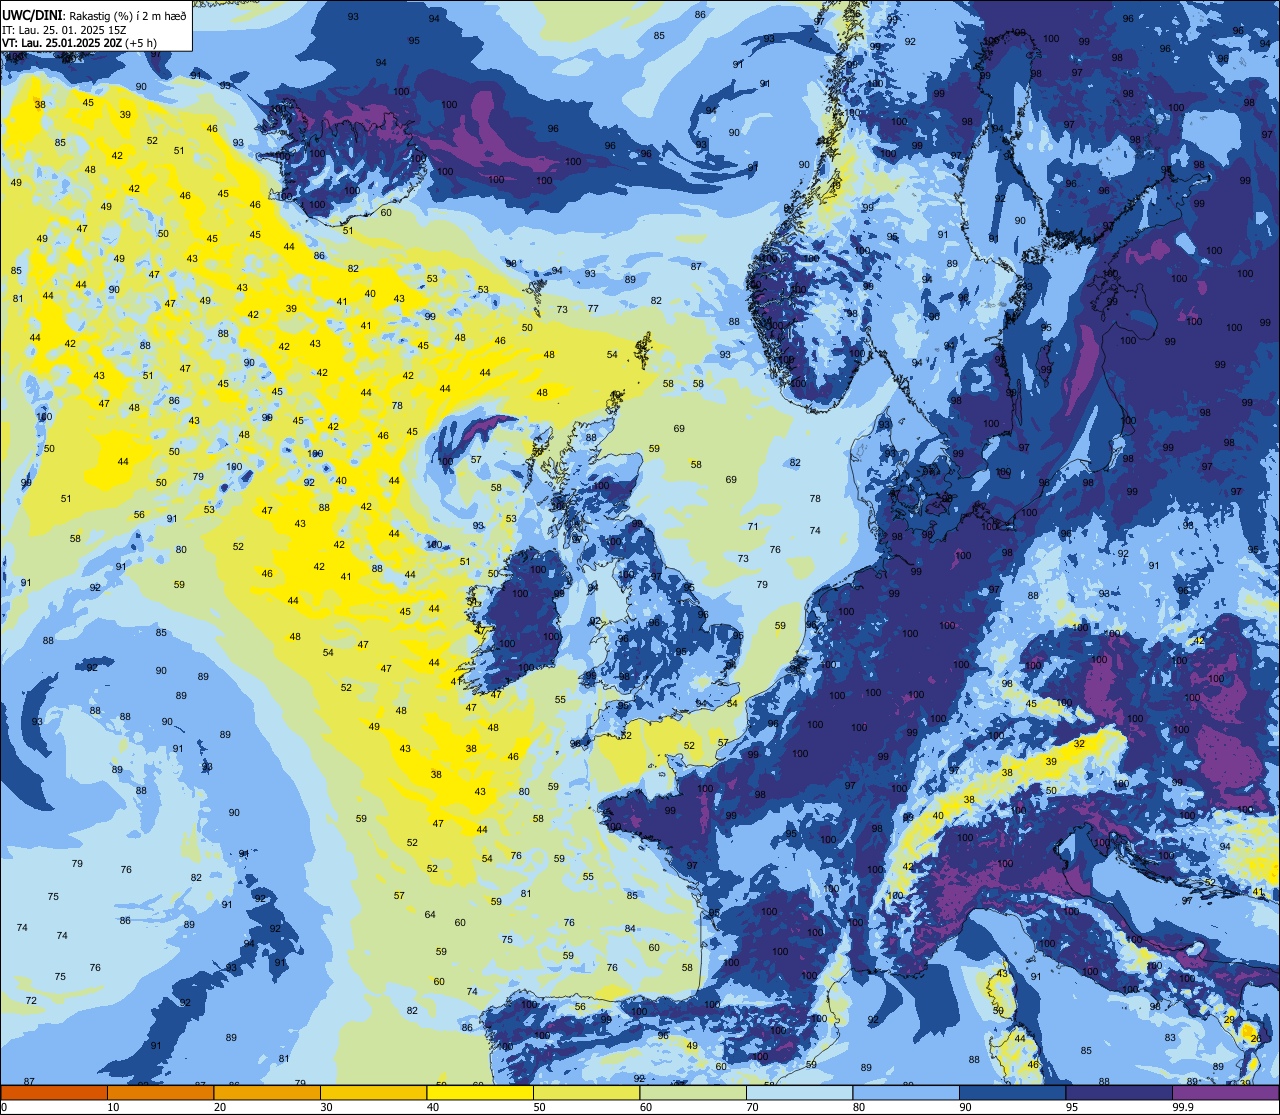
Task: Select the bright yellow 40–50 legend swatch
Action: coord(480,1092)
